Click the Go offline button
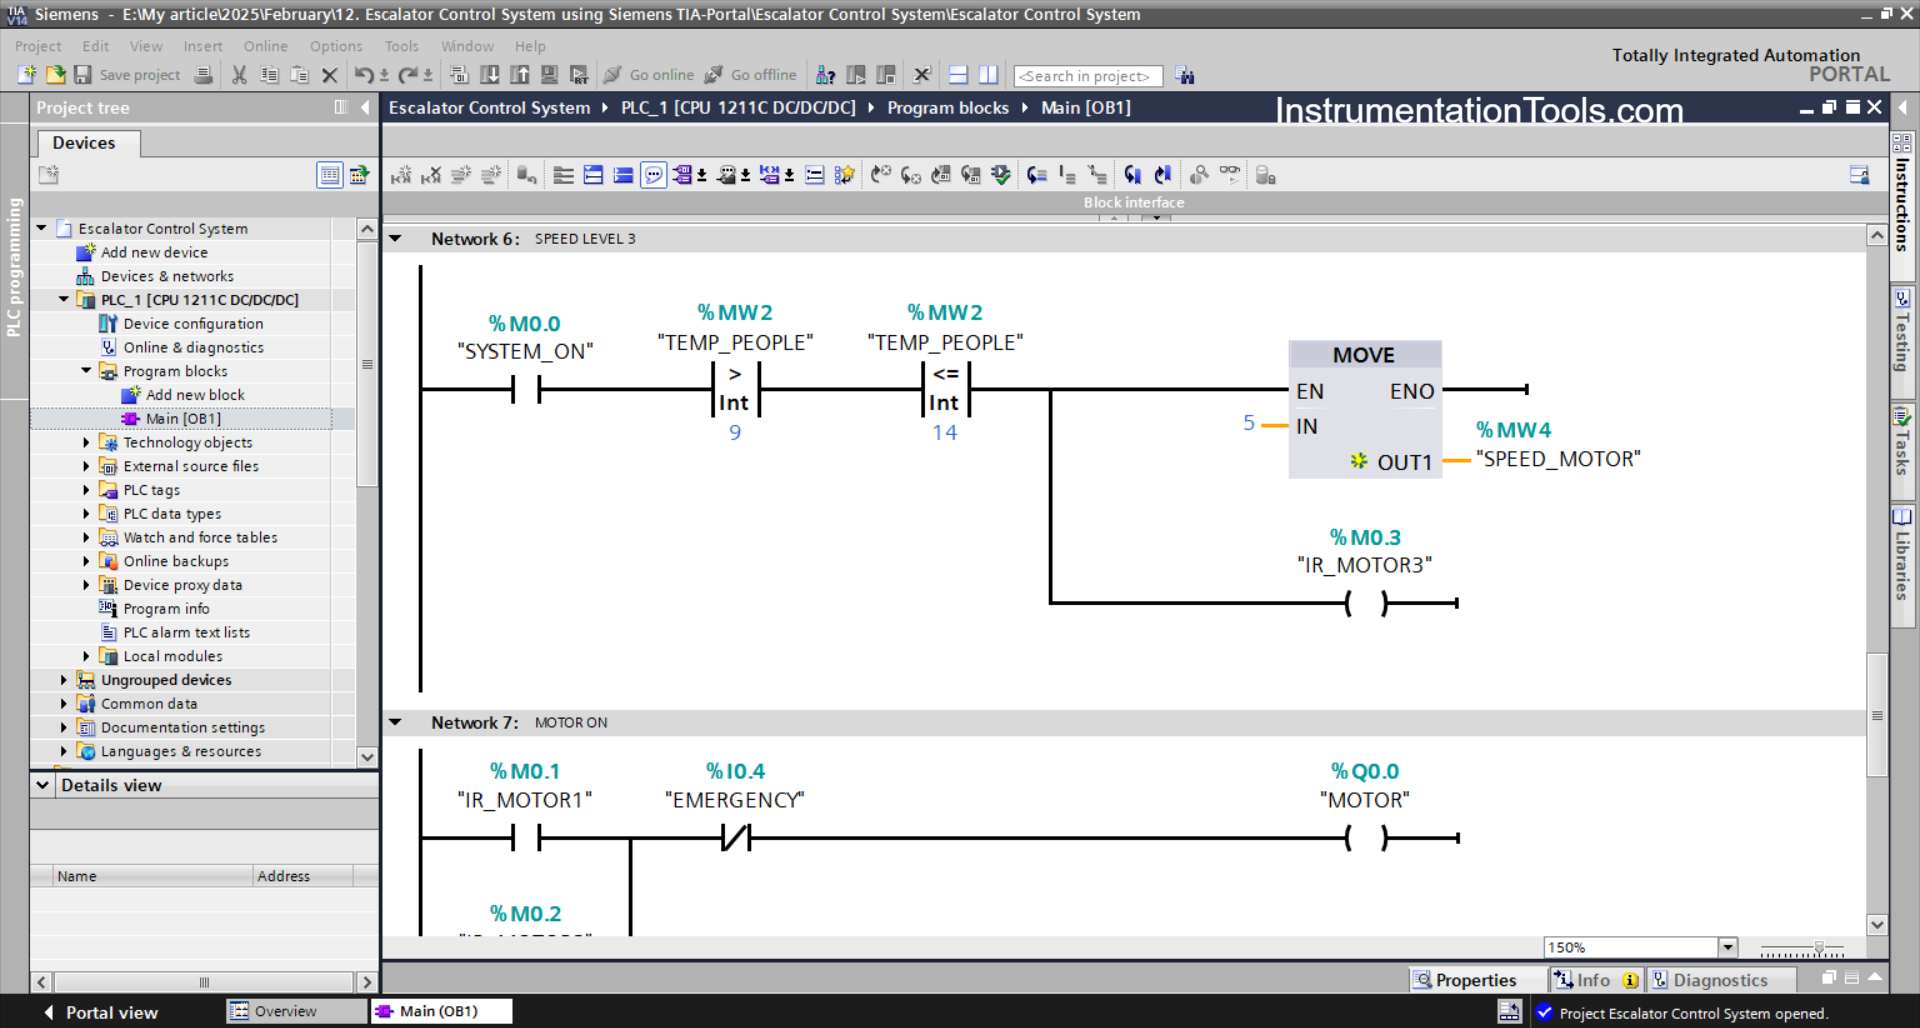1920x1028 pixels. 751,75
